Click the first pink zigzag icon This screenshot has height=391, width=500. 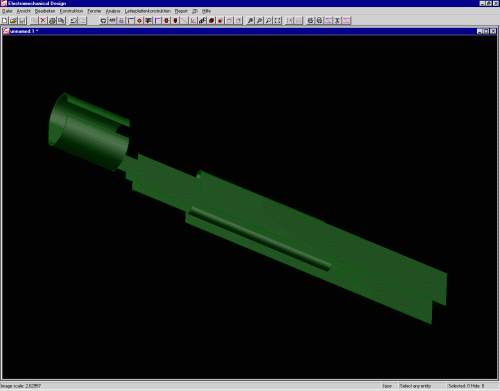pyautogui.click(x=328, y=21)
